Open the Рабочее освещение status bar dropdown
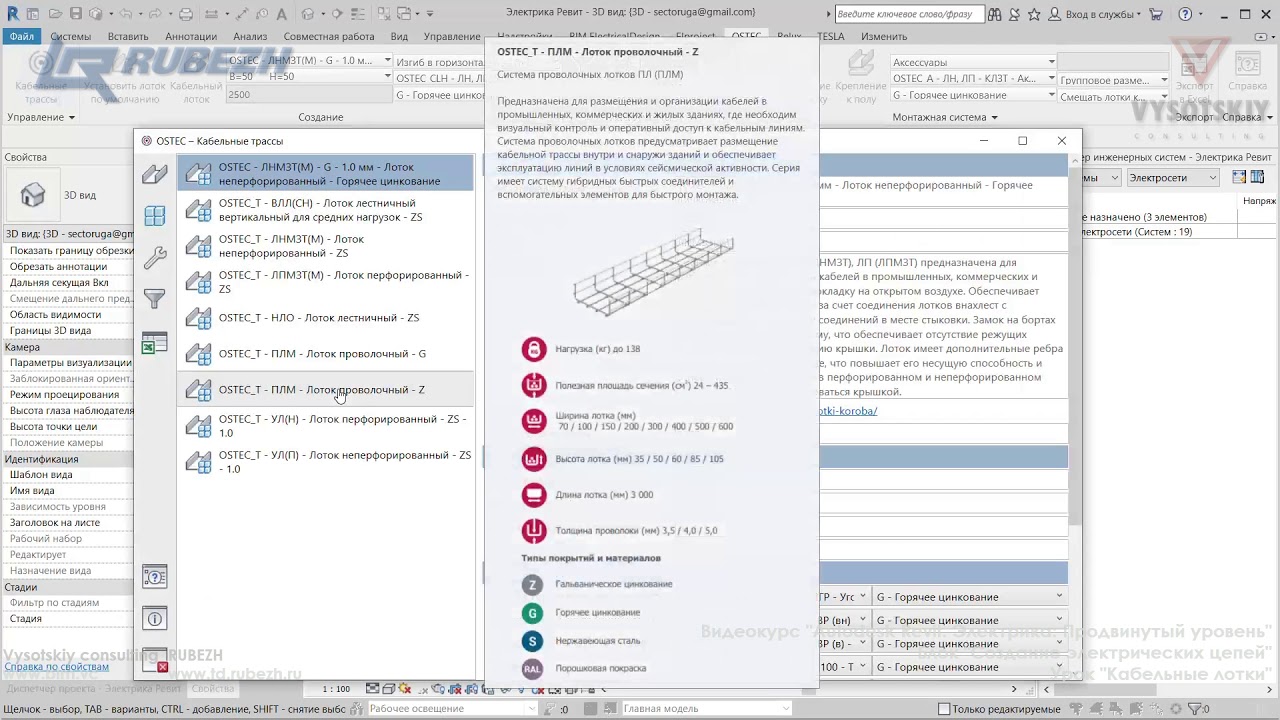The image size is (1280, 720). tap(453, 709)
